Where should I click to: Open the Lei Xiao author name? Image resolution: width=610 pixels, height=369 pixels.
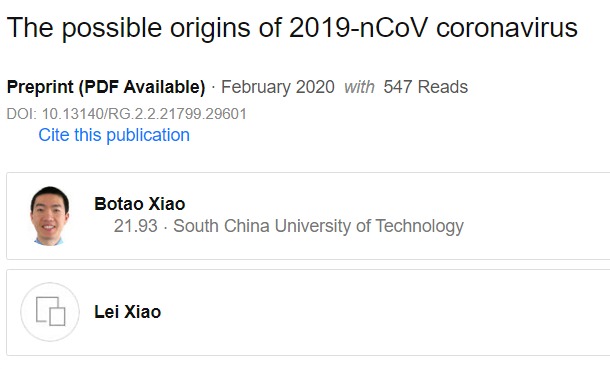[128, 312]
